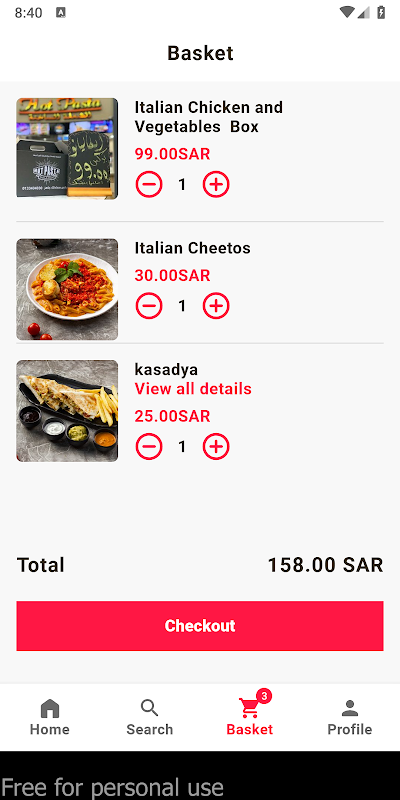The height and width of the screenshot is (800, 400).
Task: Tap the basket badge showing 3 items
Action: coord(264,695)
